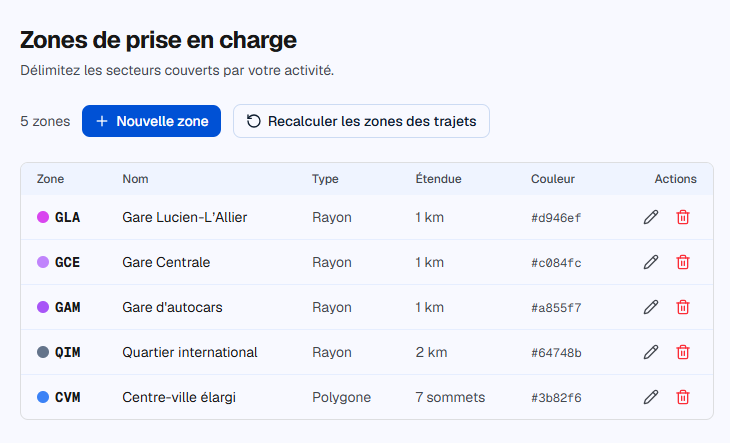
Task: Select the GLA zone code
Action: point(68,217)
